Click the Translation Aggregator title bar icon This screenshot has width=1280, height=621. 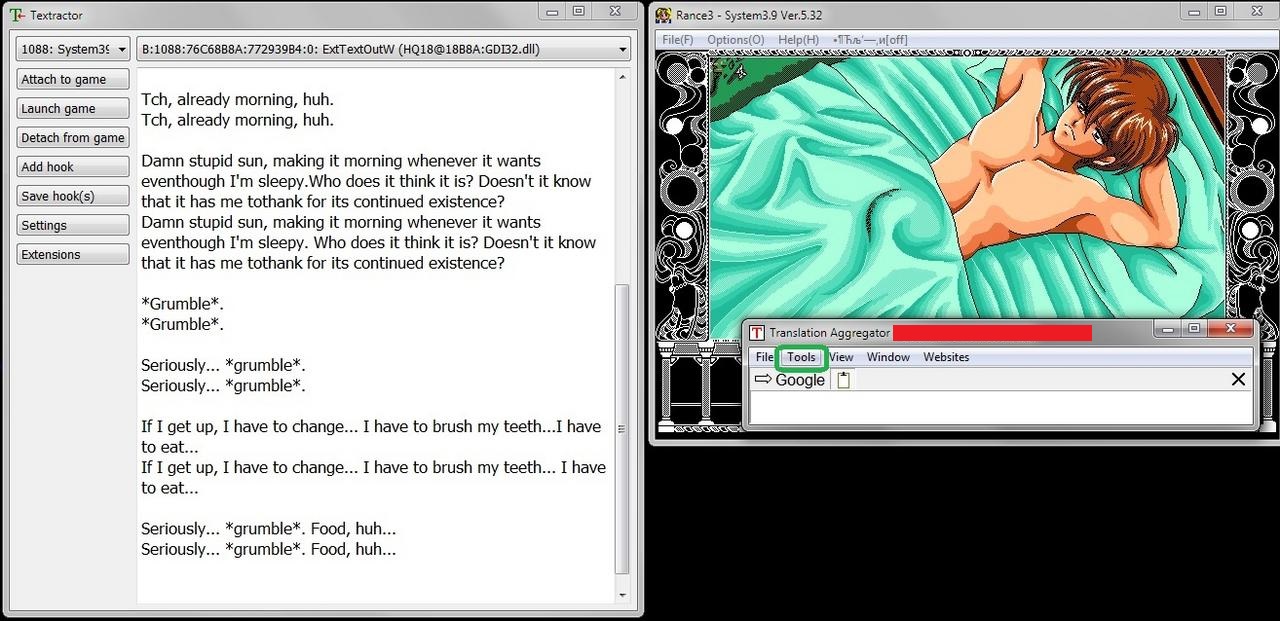[757, 332]
